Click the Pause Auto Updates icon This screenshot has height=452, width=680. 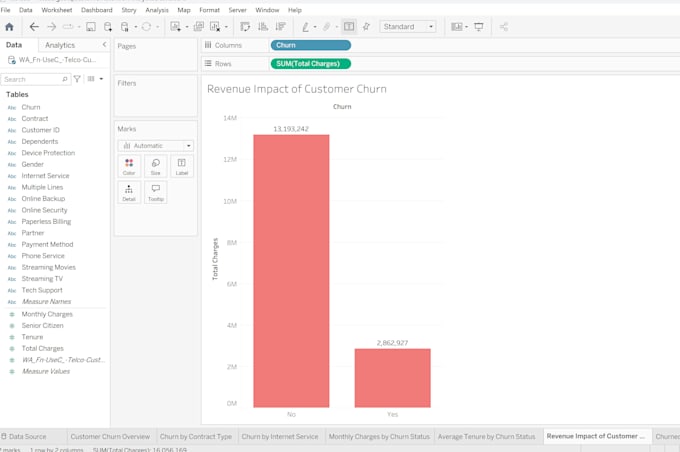(x=125, y=27)
